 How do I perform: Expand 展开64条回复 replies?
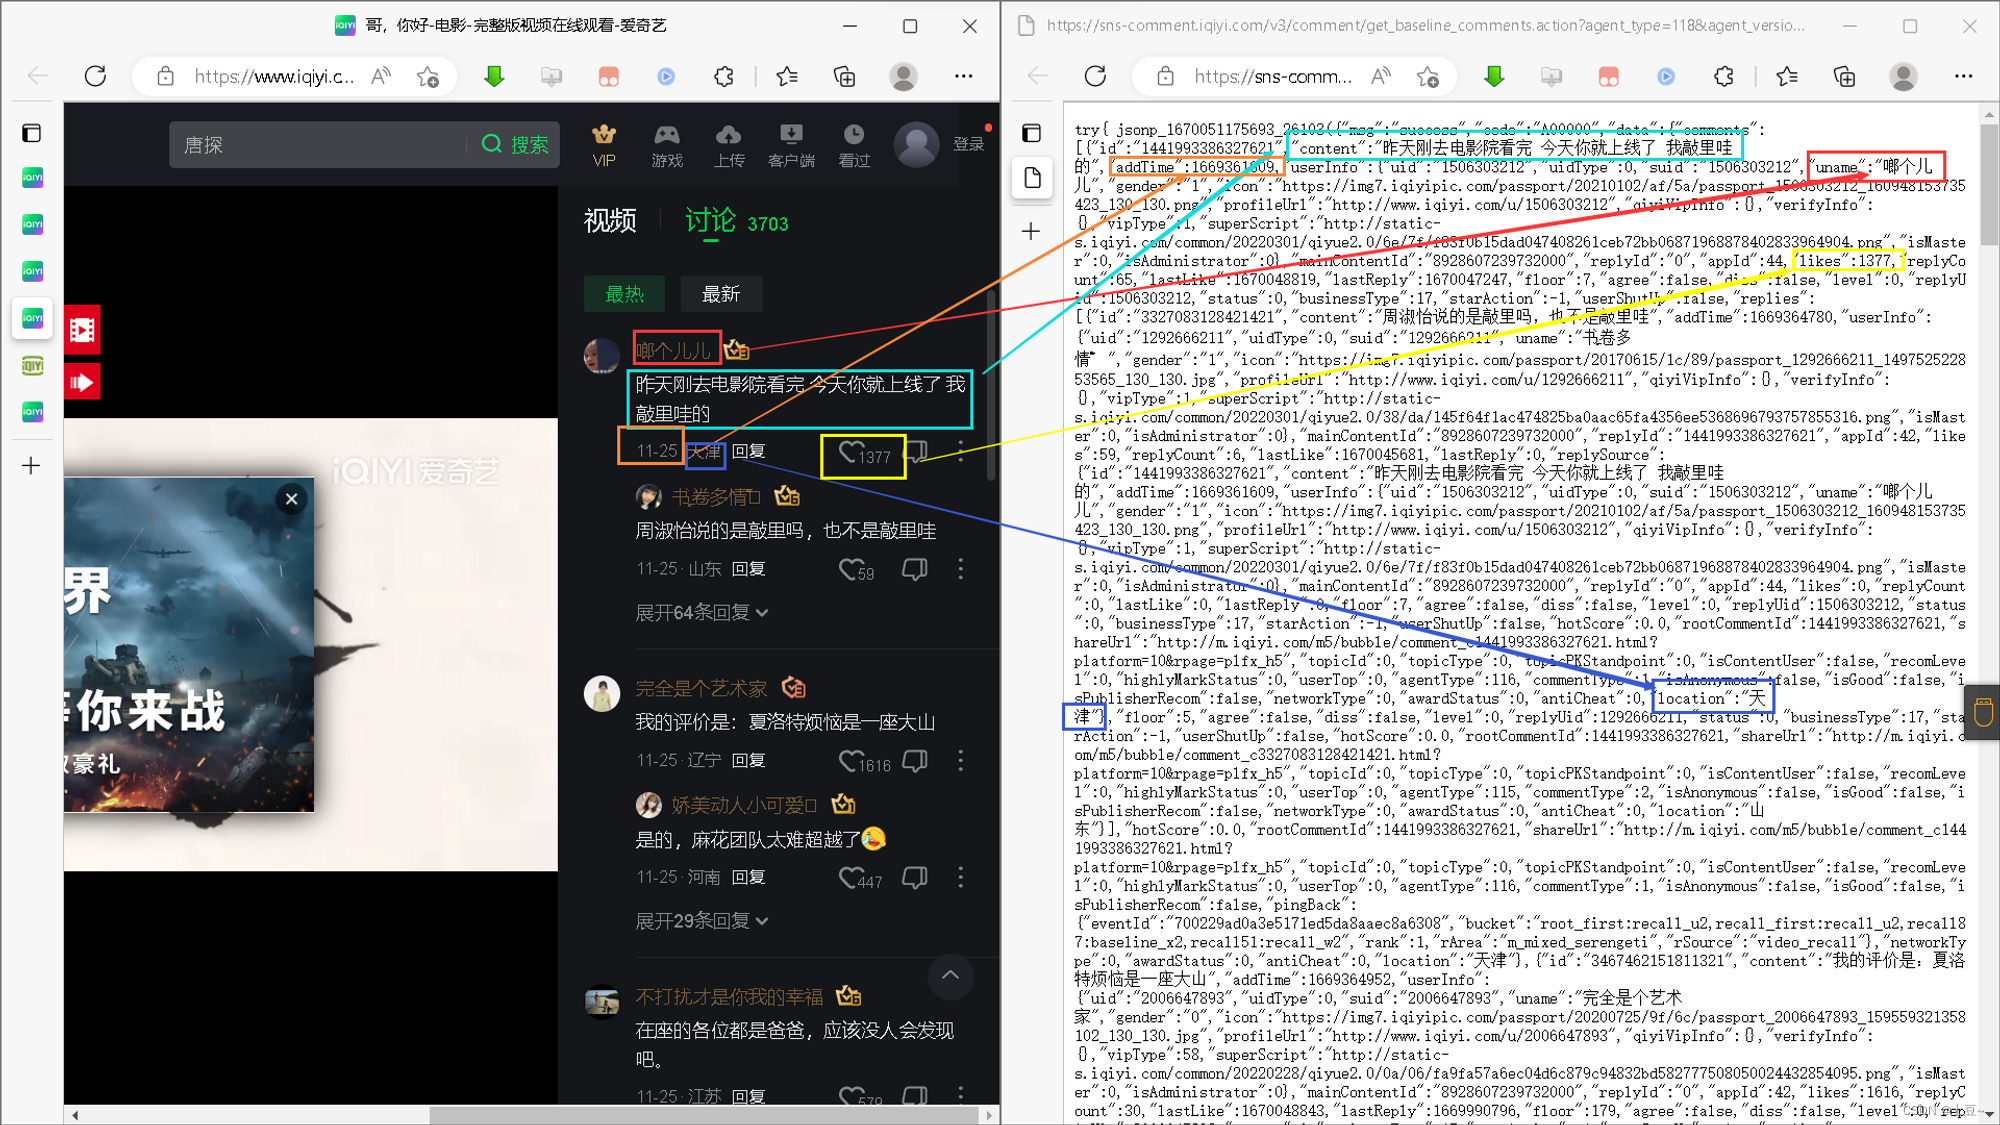tap(701, 612)
